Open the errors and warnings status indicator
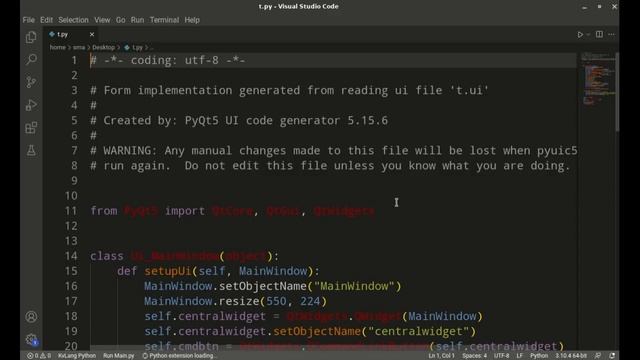 pos(39,356)
